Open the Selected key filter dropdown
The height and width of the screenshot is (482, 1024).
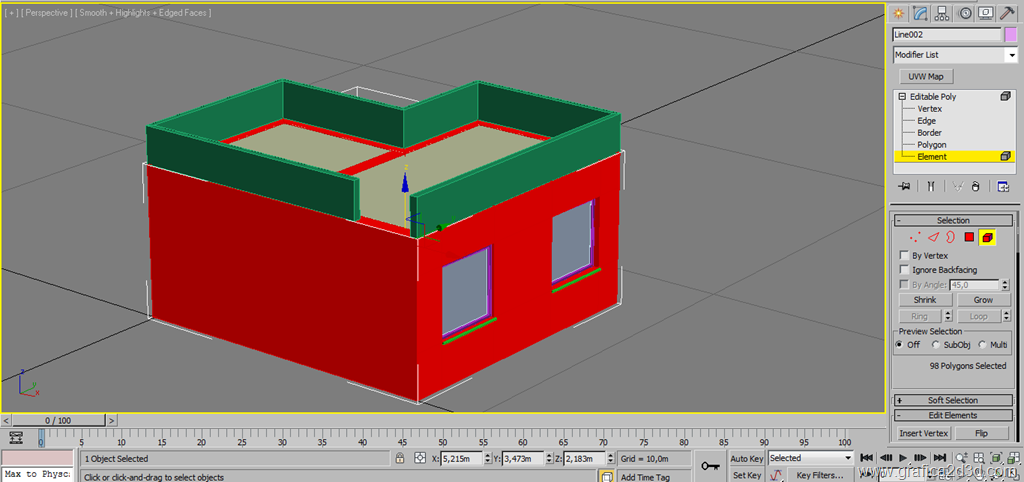tap(810, 458)
